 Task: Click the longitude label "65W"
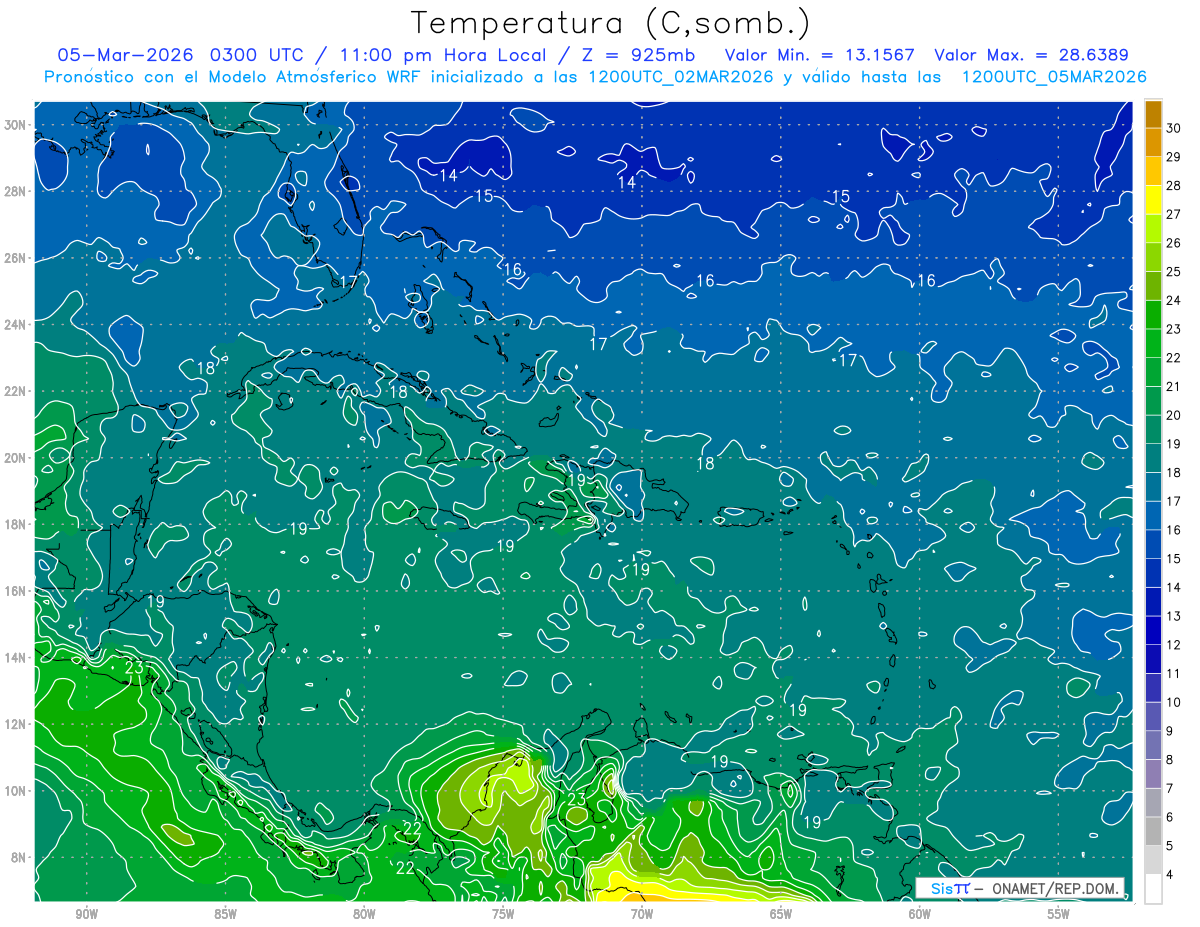coord(781,914)
